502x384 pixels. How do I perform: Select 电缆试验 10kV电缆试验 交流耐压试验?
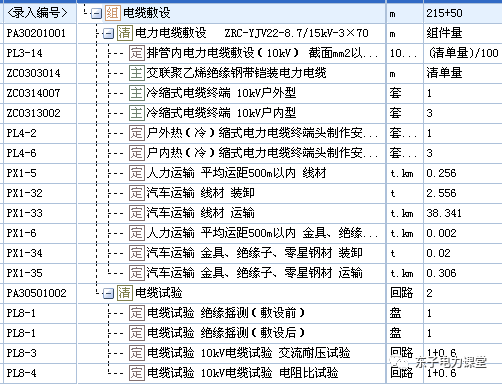click(249, 353)
